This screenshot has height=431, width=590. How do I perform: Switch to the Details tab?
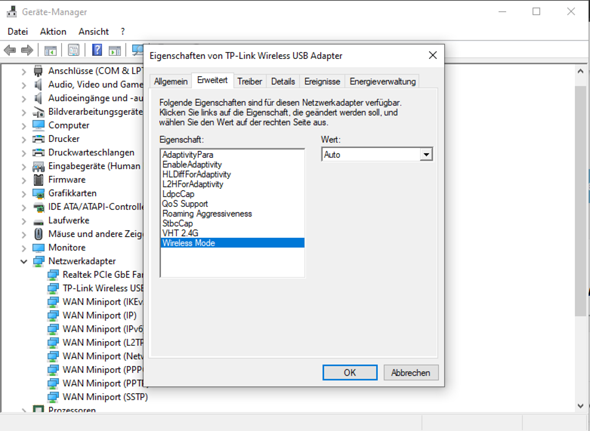click(283, 81)
